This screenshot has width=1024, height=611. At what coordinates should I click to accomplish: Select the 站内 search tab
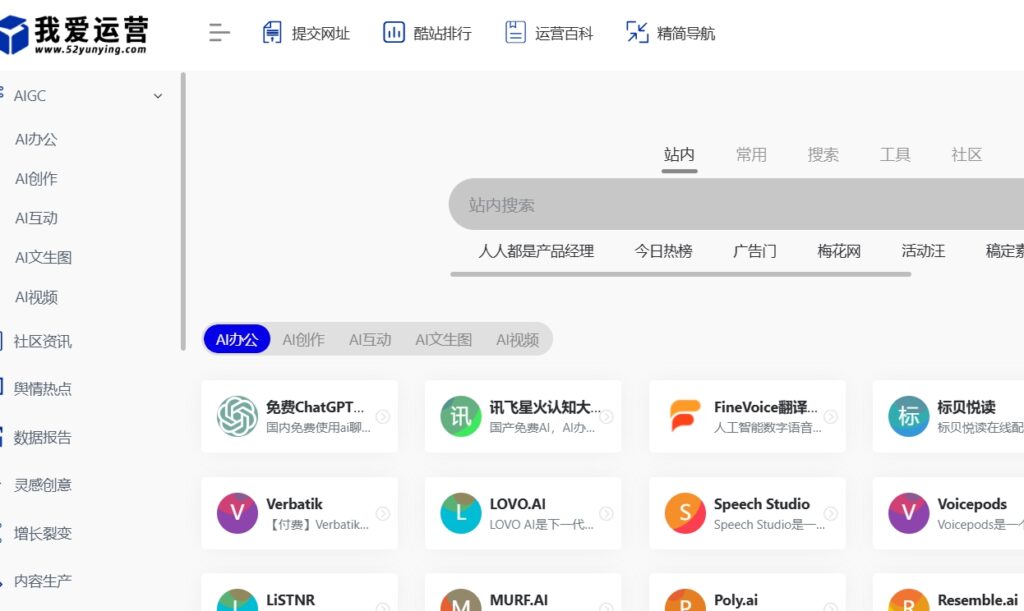coord(679,155)
